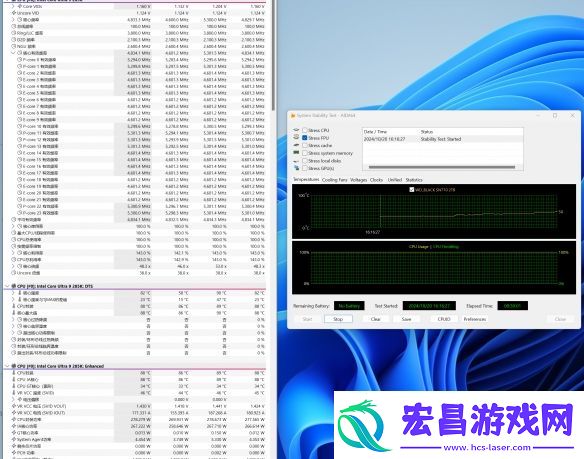584x459 pixels.
Task: Click the FPU icon beside Stress FPU
Action: tap(296, 137)
